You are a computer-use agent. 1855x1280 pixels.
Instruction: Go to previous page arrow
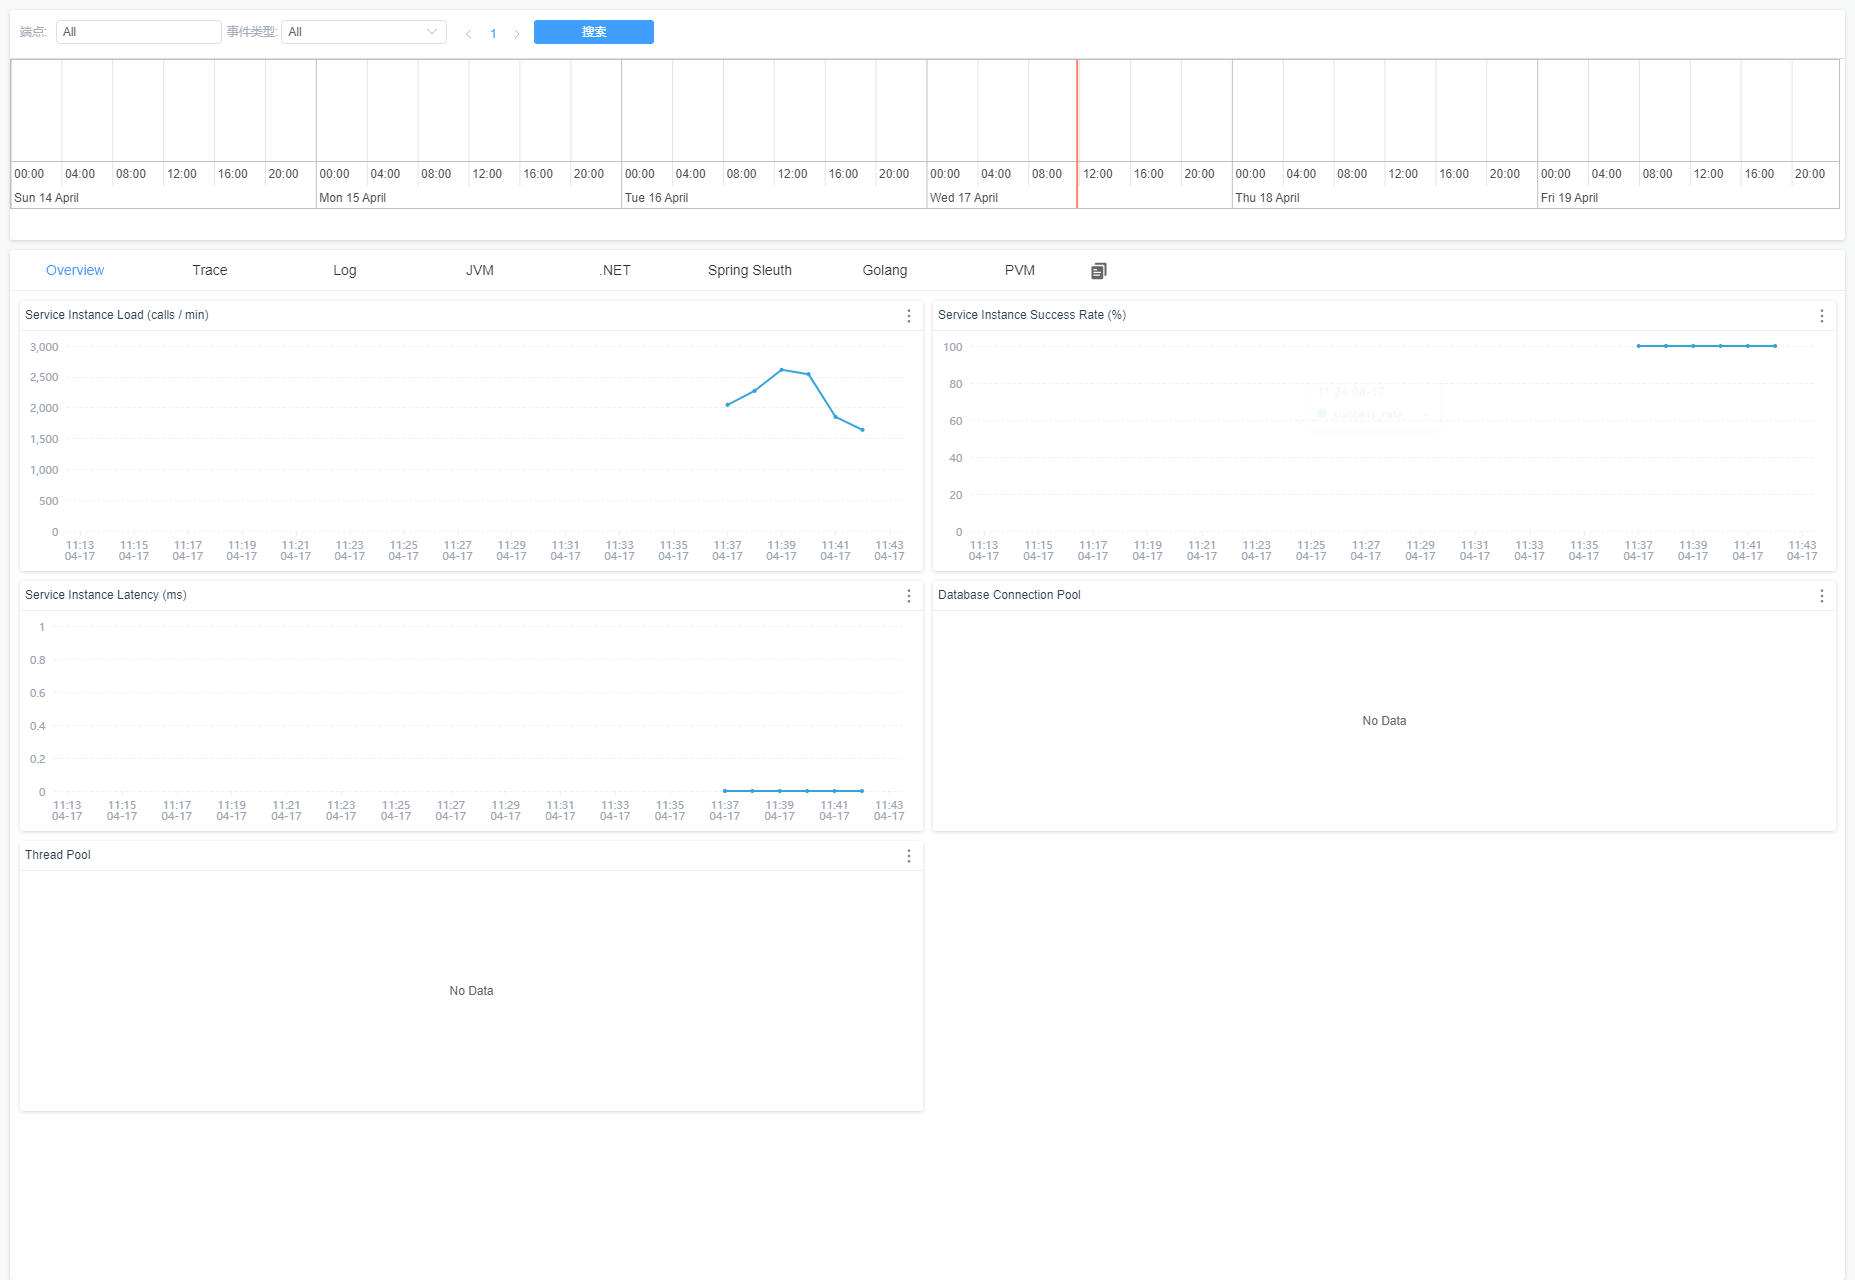(x=468, y=34)
